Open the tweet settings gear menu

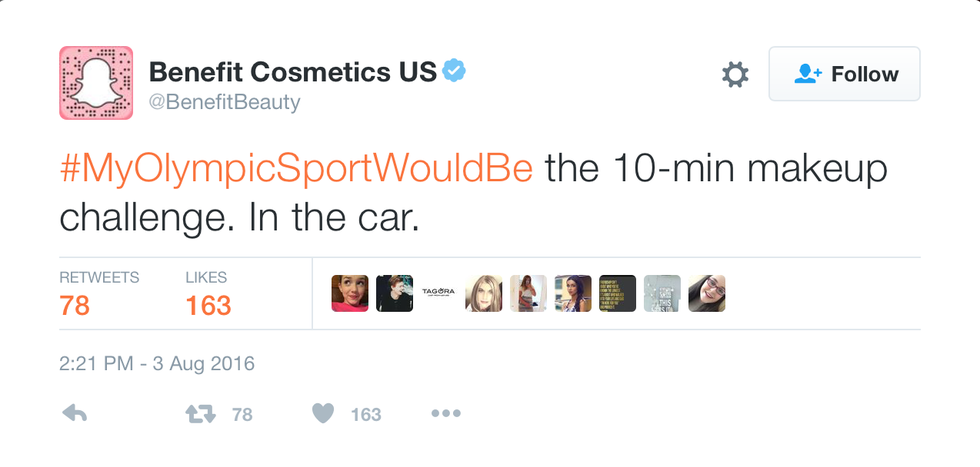click(x=735, y=74)
